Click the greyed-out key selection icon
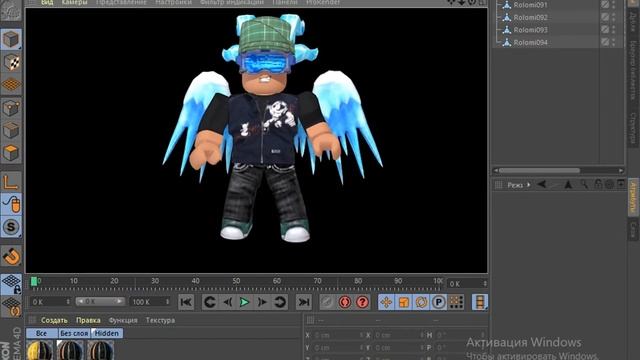Viewport: 640px width, 360px height. click(327, 302)
